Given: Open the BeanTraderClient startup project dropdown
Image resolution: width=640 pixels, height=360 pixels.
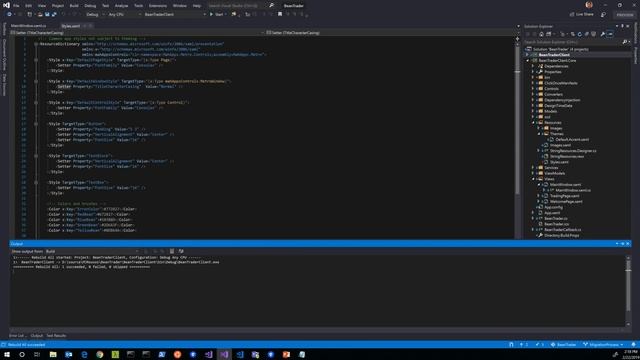Looking at the screenshot, I should coord(175,14).
